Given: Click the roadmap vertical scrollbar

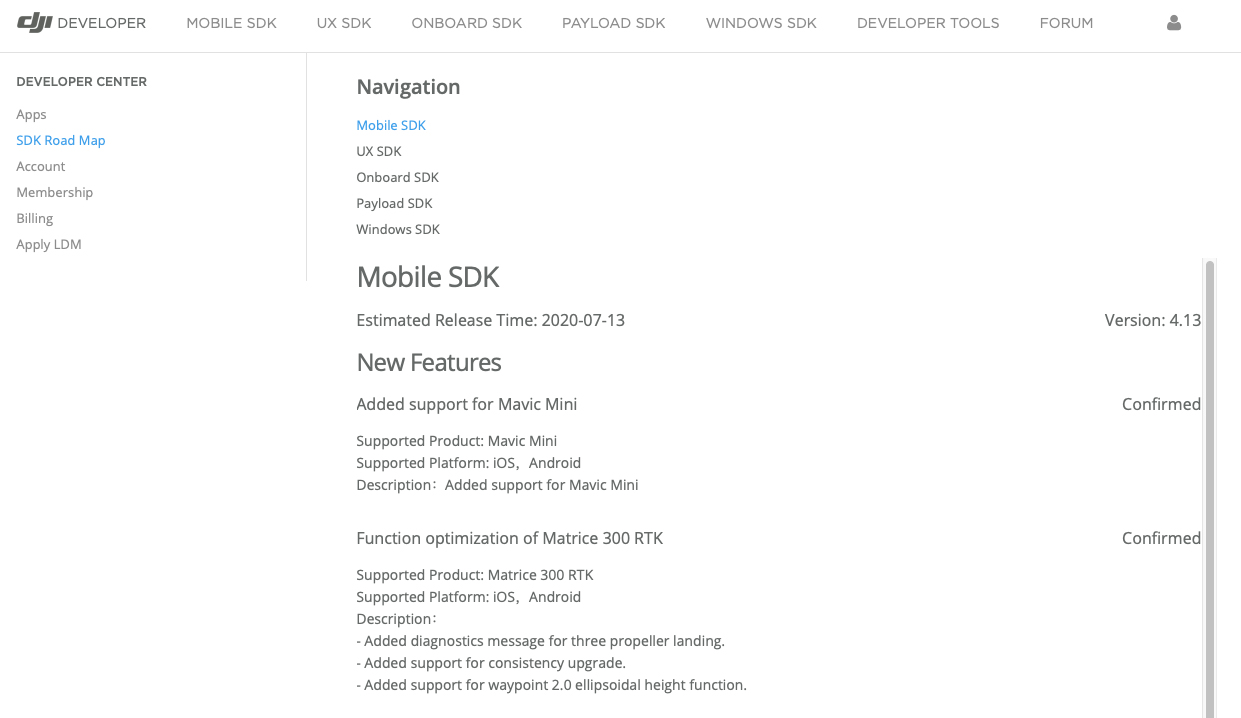Looking at the screenshot, I should [1210, 488].
